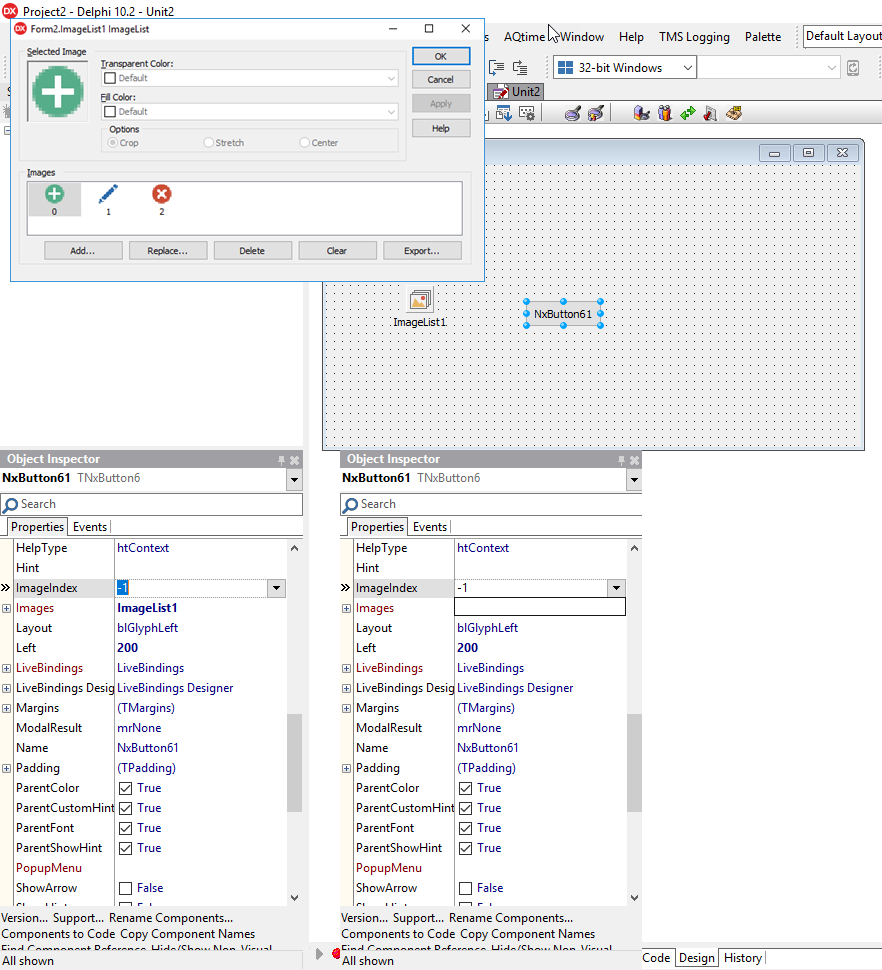Switch to the Unit2 editor tab

click(517, 92)
